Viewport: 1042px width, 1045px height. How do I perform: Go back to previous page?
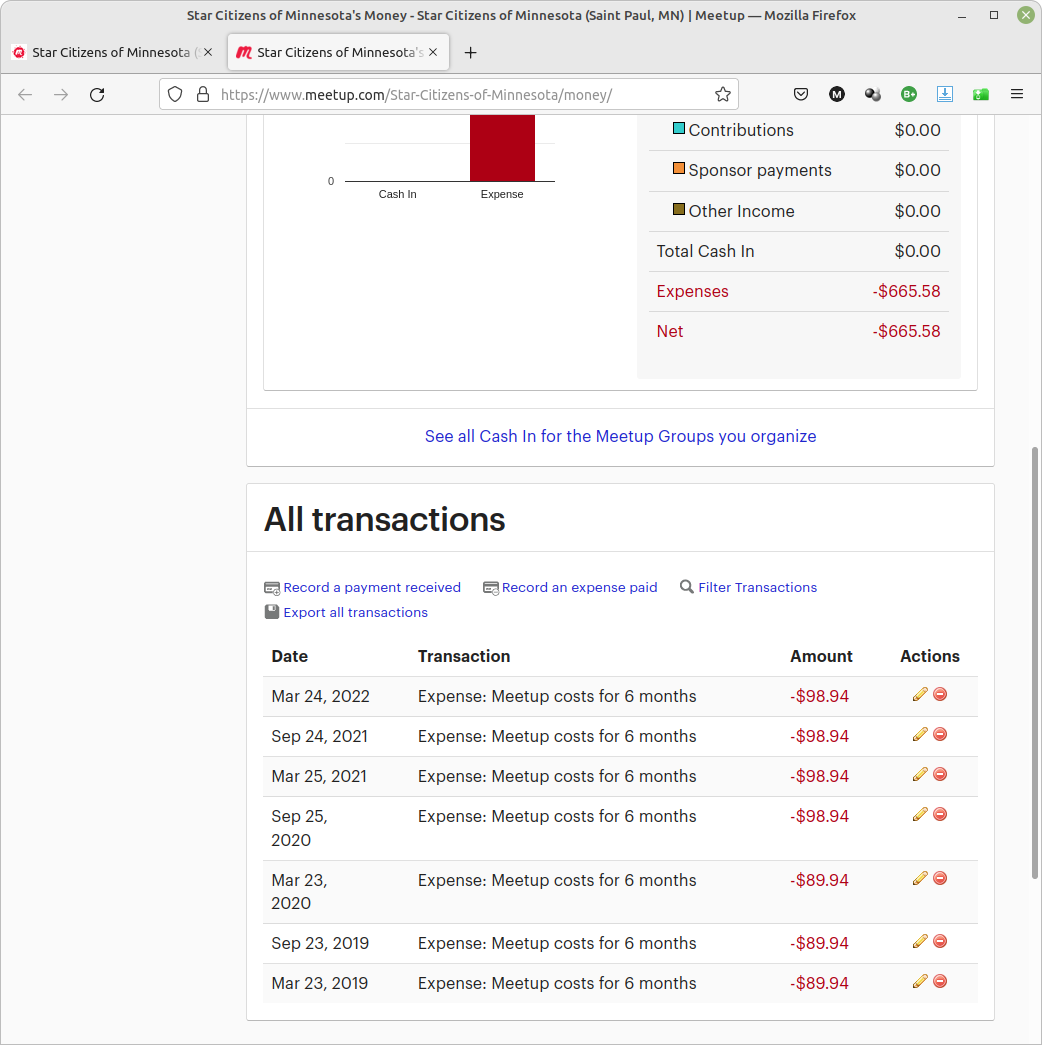(x=25, y=95)
